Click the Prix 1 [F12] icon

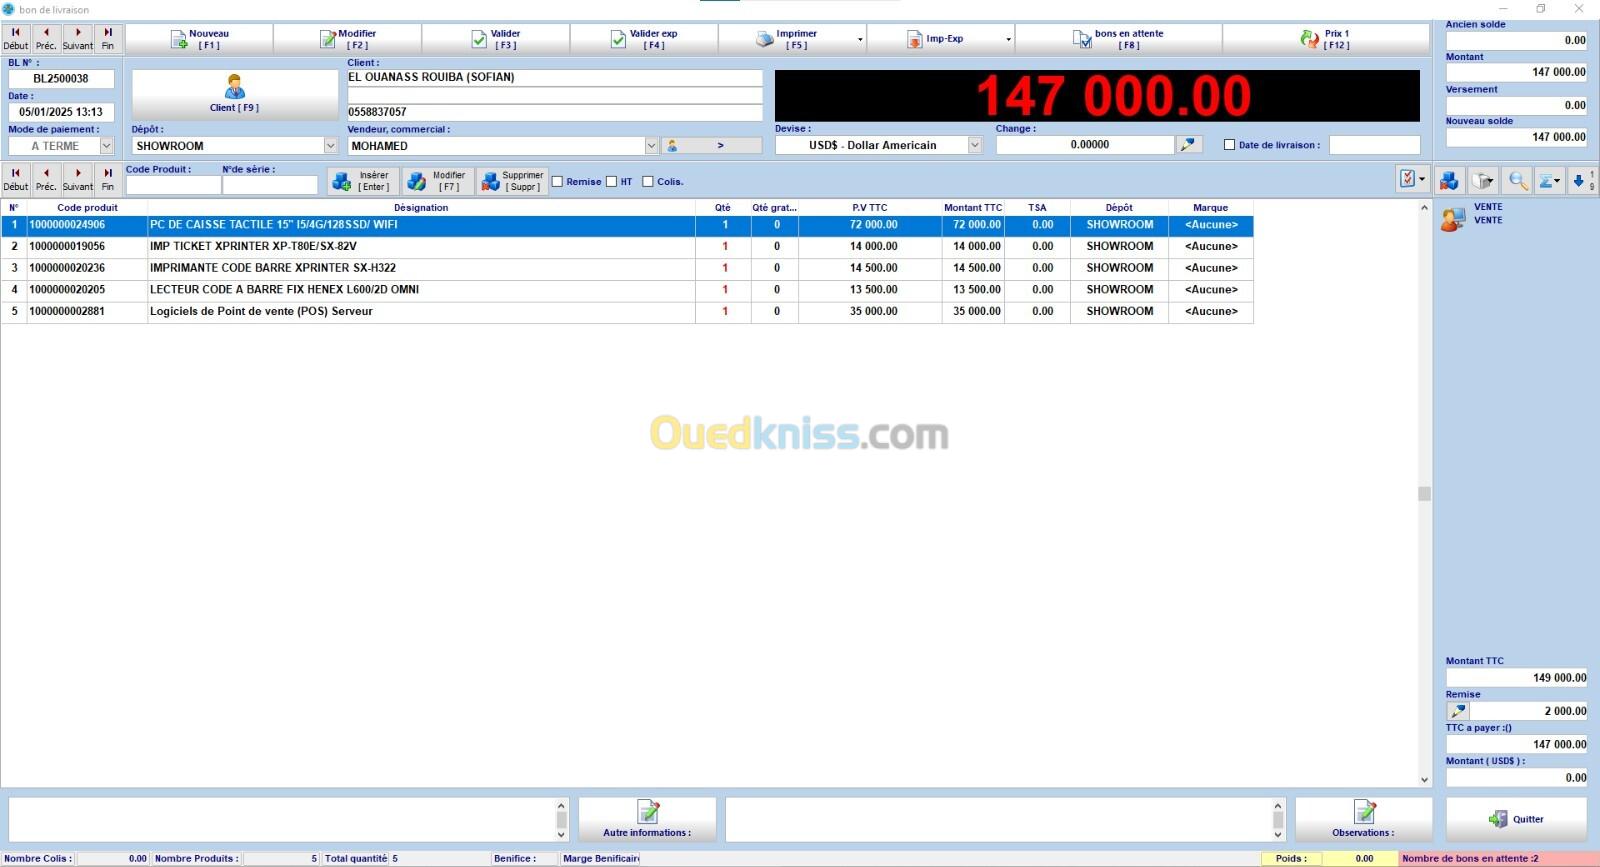click(x=1309, y=39)
